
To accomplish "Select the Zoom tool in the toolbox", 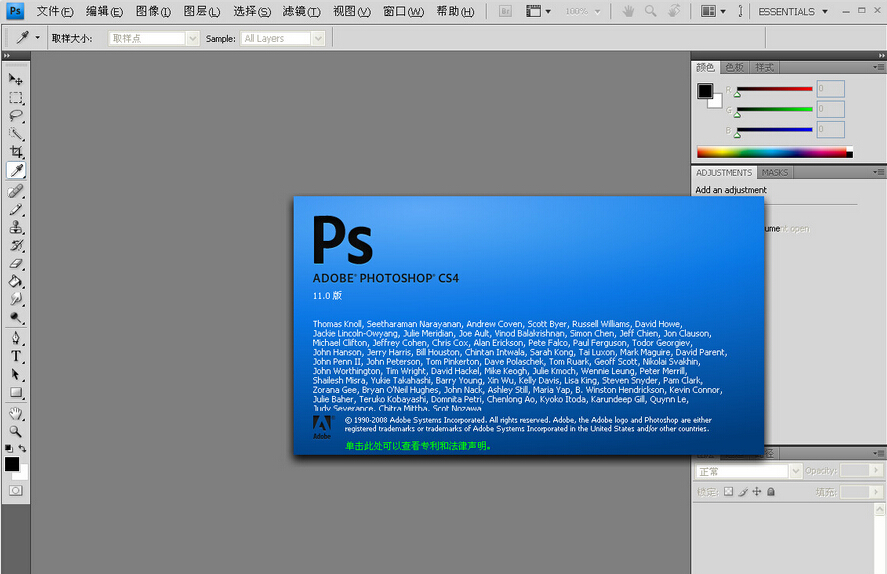I will pyautogui.click(x=16, y=431).
